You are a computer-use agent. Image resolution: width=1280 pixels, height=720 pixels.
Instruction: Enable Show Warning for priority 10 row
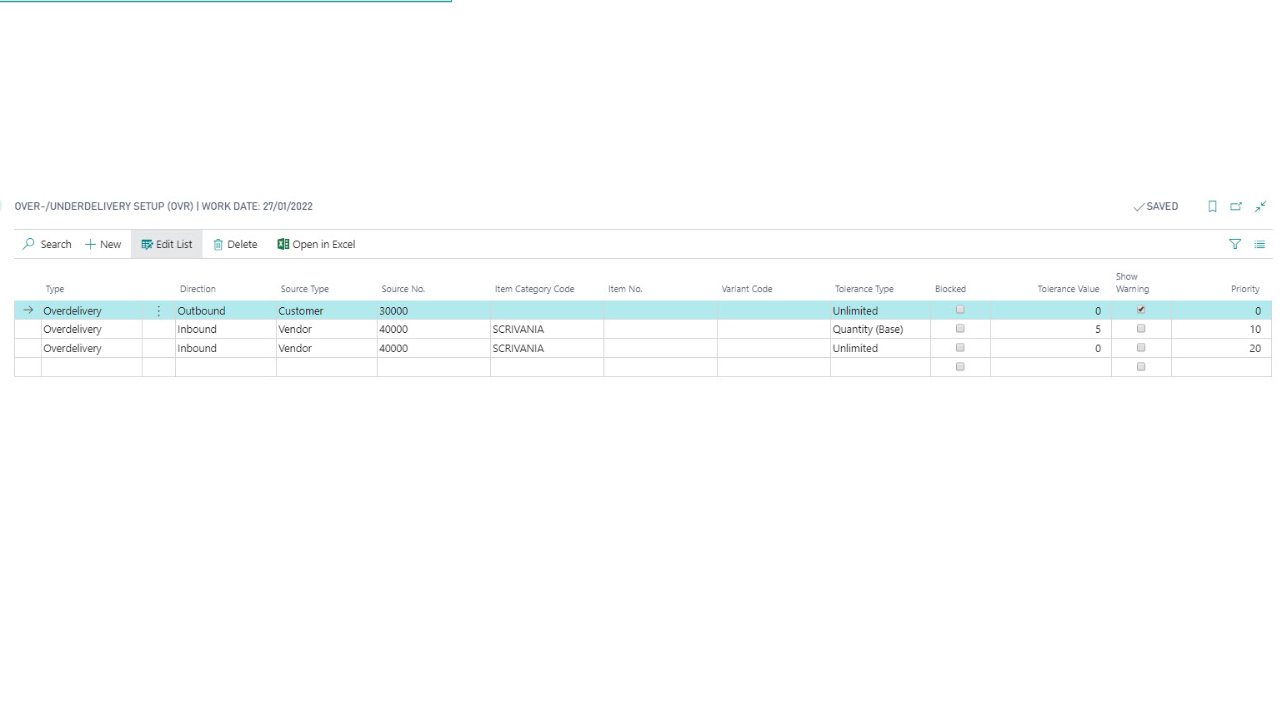tap(1141, 329)
